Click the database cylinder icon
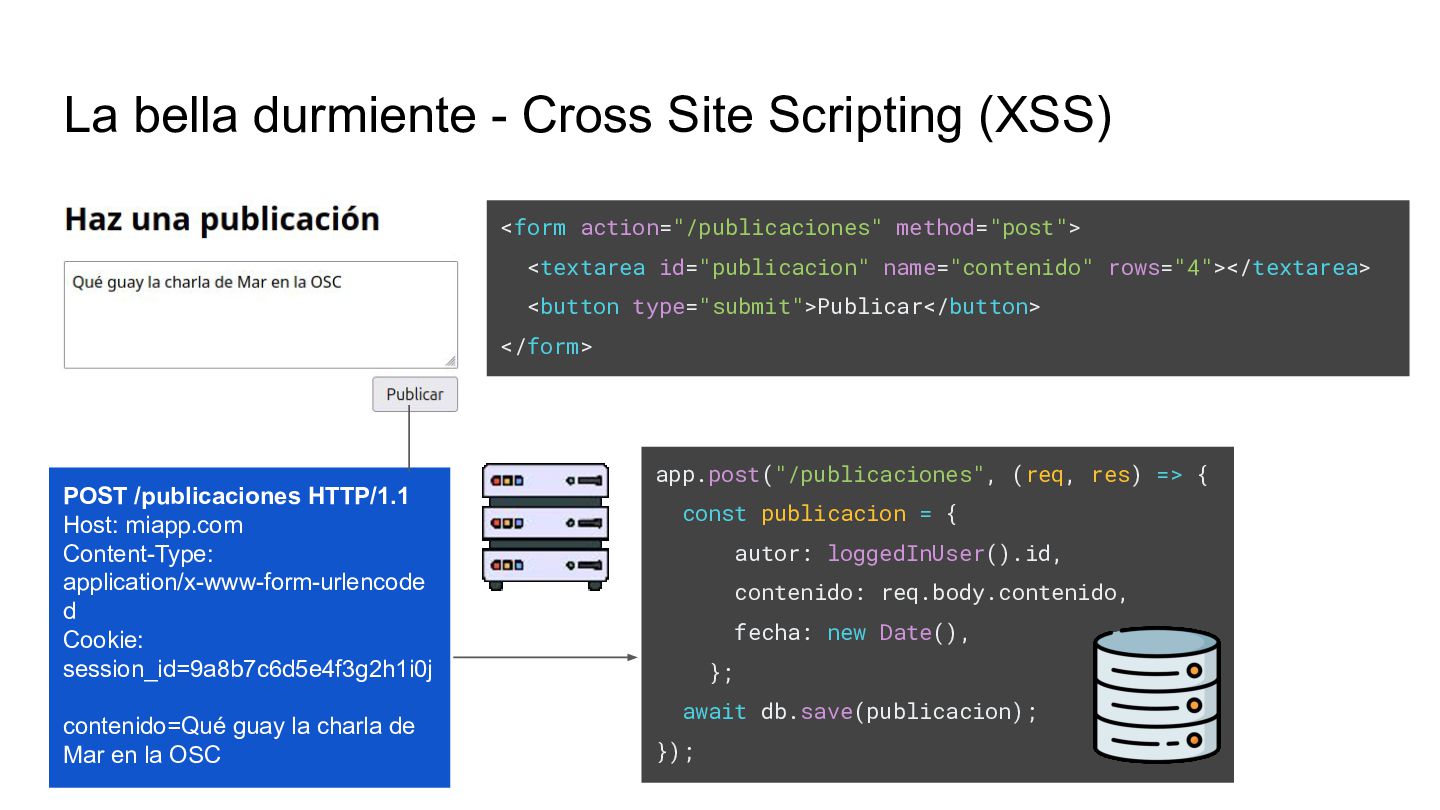Viewport: 1440px width, 810px height. (1157, 694)
